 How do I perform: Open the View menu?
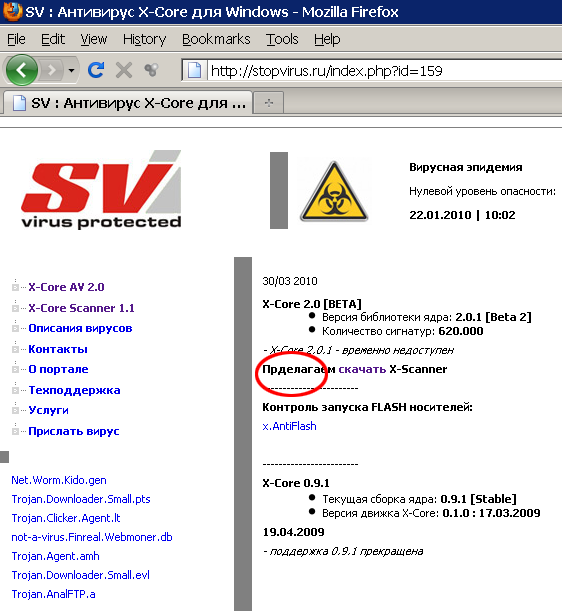[x=94, y=39]
